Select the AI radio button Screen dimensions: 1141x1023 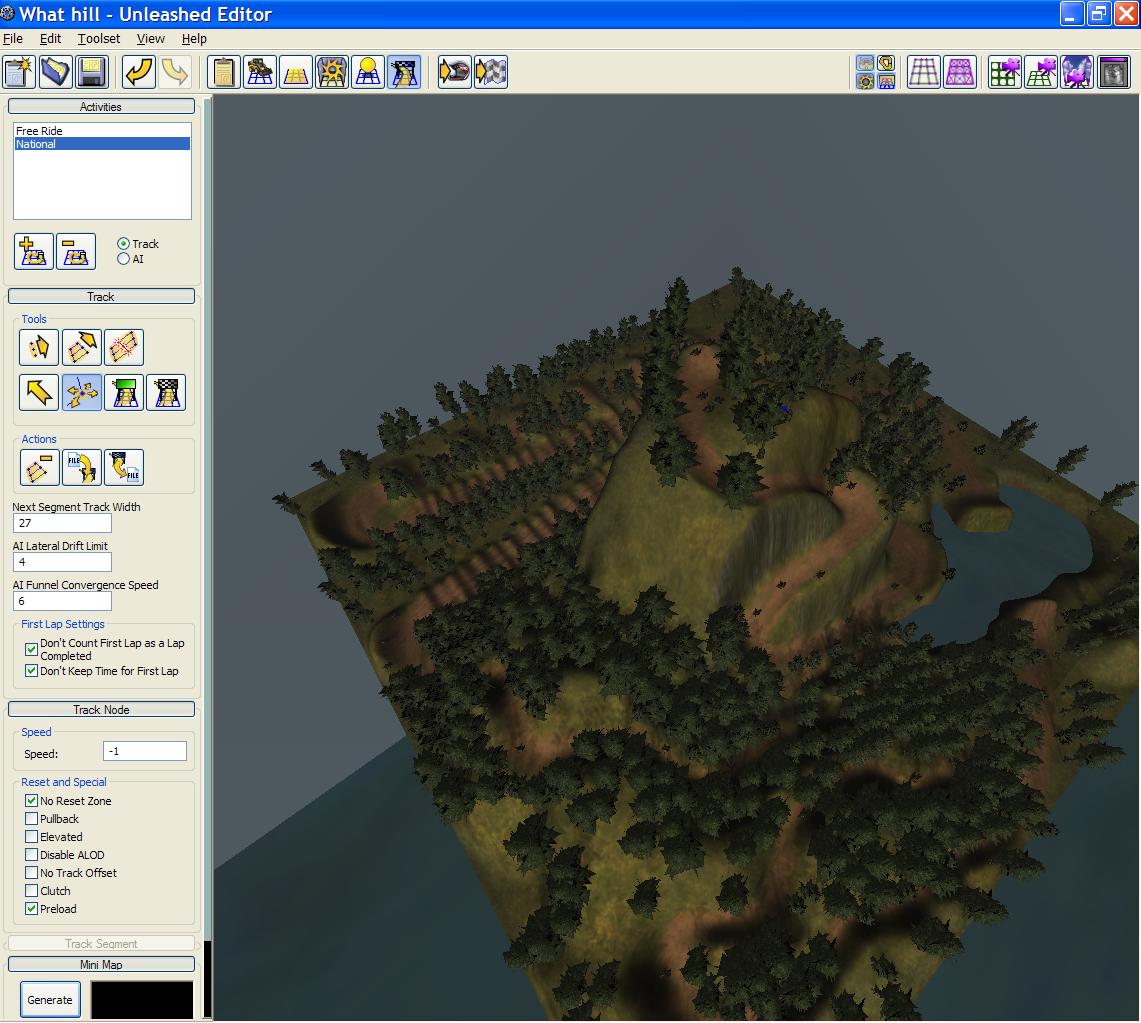[x=124, y=259]
